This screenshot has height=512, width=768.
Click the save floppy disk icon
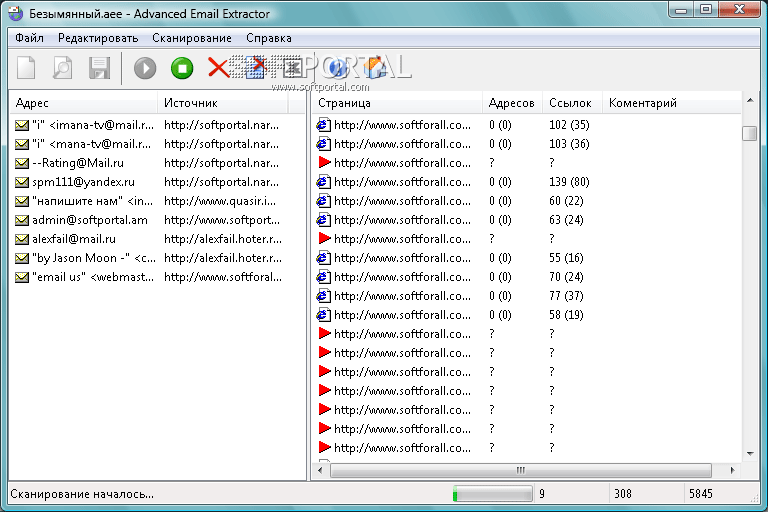(99, 68)
